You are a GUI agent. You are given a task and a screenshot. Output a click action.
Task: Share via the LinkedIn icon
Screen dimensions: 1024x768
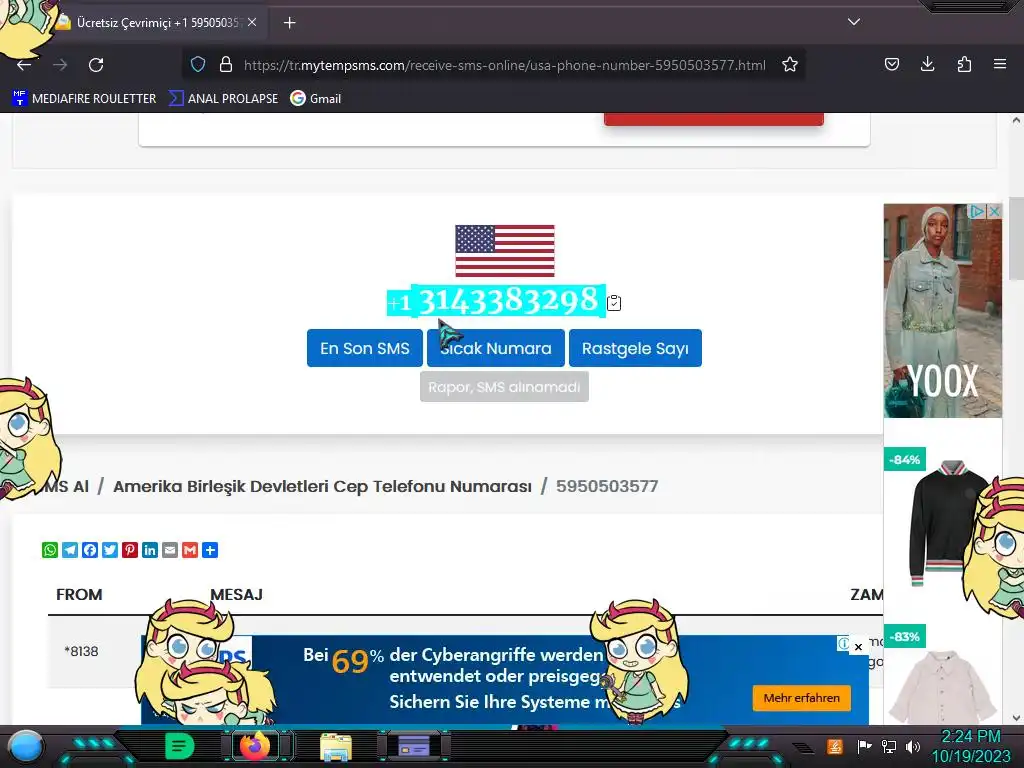point(150,550)
